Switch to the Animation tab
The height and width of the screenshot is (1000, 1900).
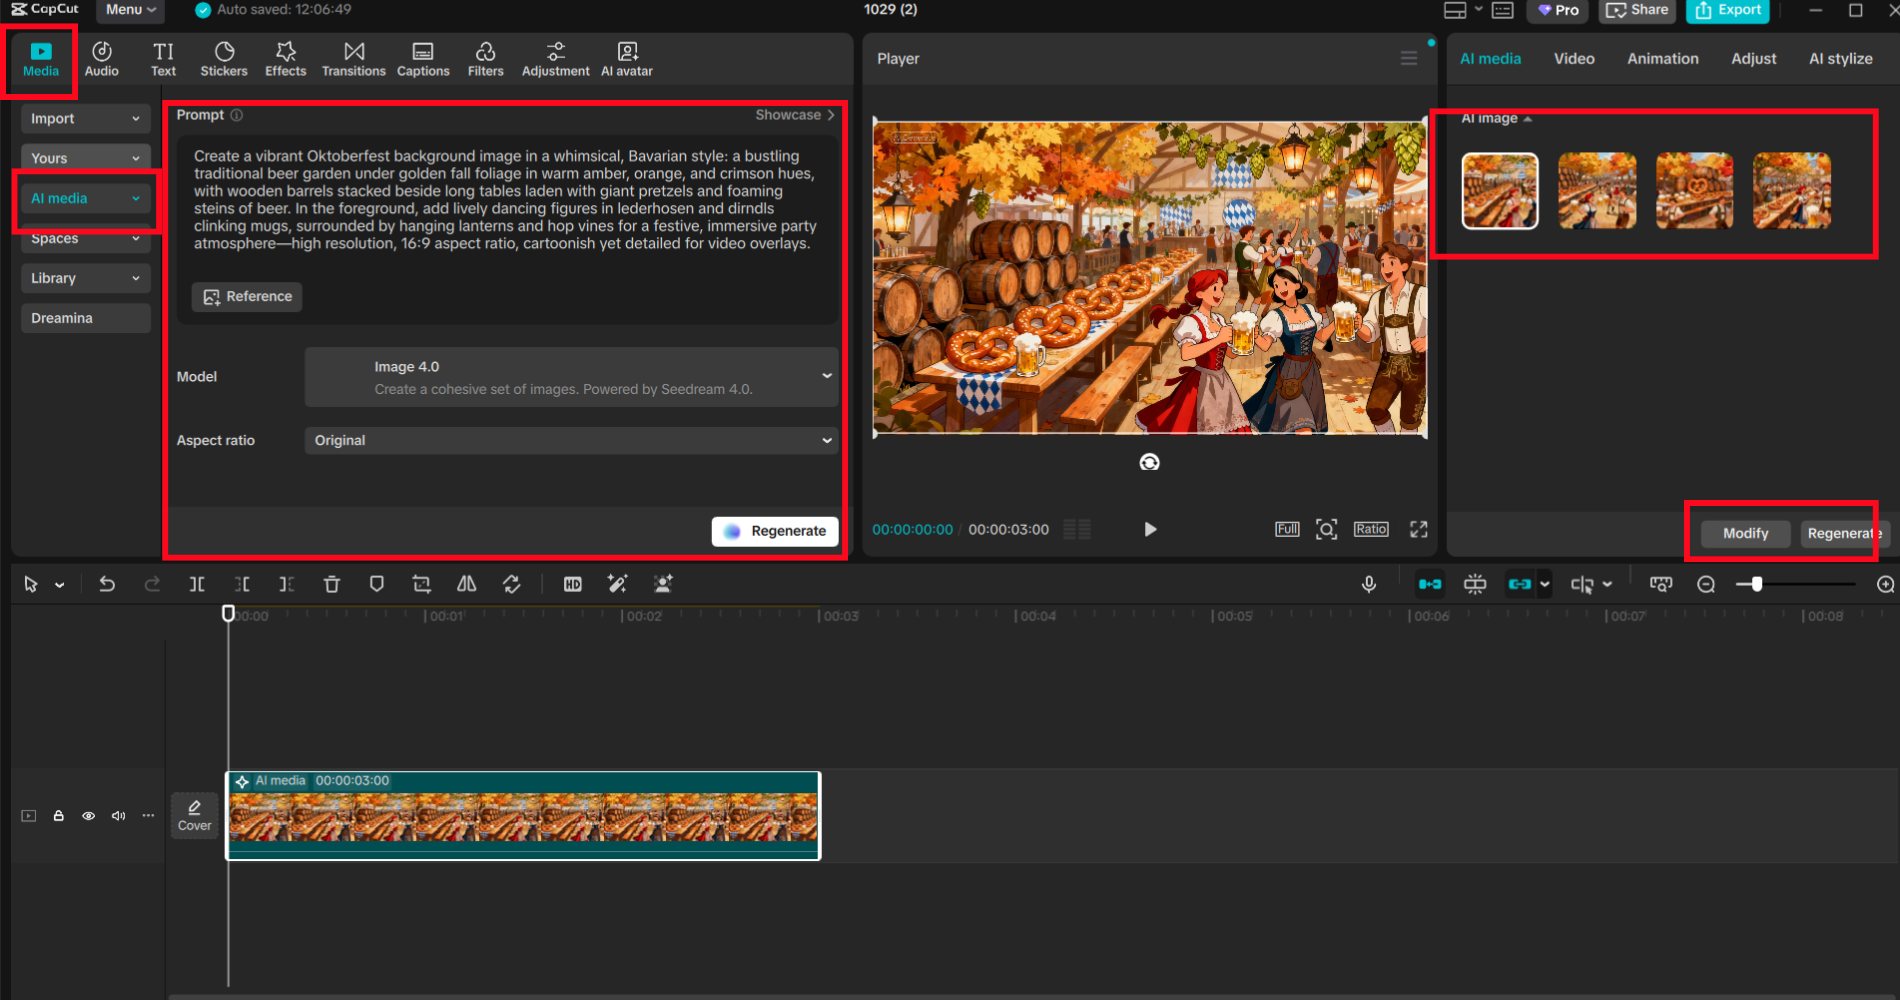click(1662, 58)
